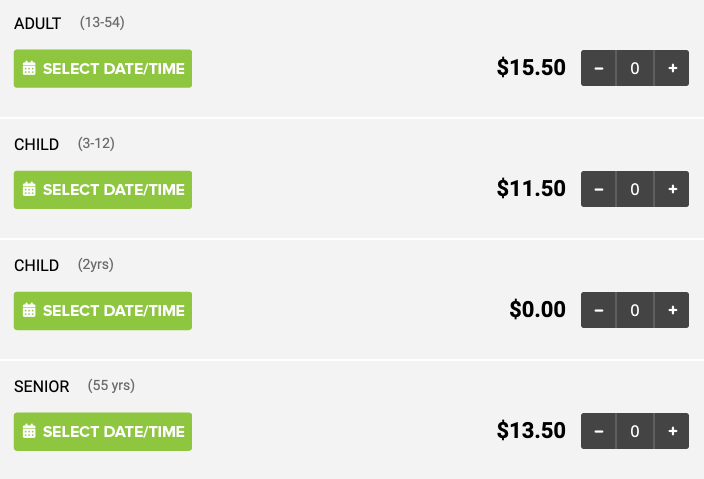Click calendar icon on Child (3-12) date button
This screenshot has width=704, height=479.
coord(29,189)
